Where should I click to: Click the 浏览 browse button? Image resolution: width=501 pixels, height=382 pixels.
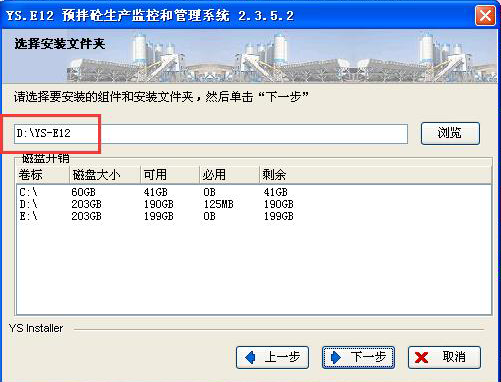pos(450,133)
